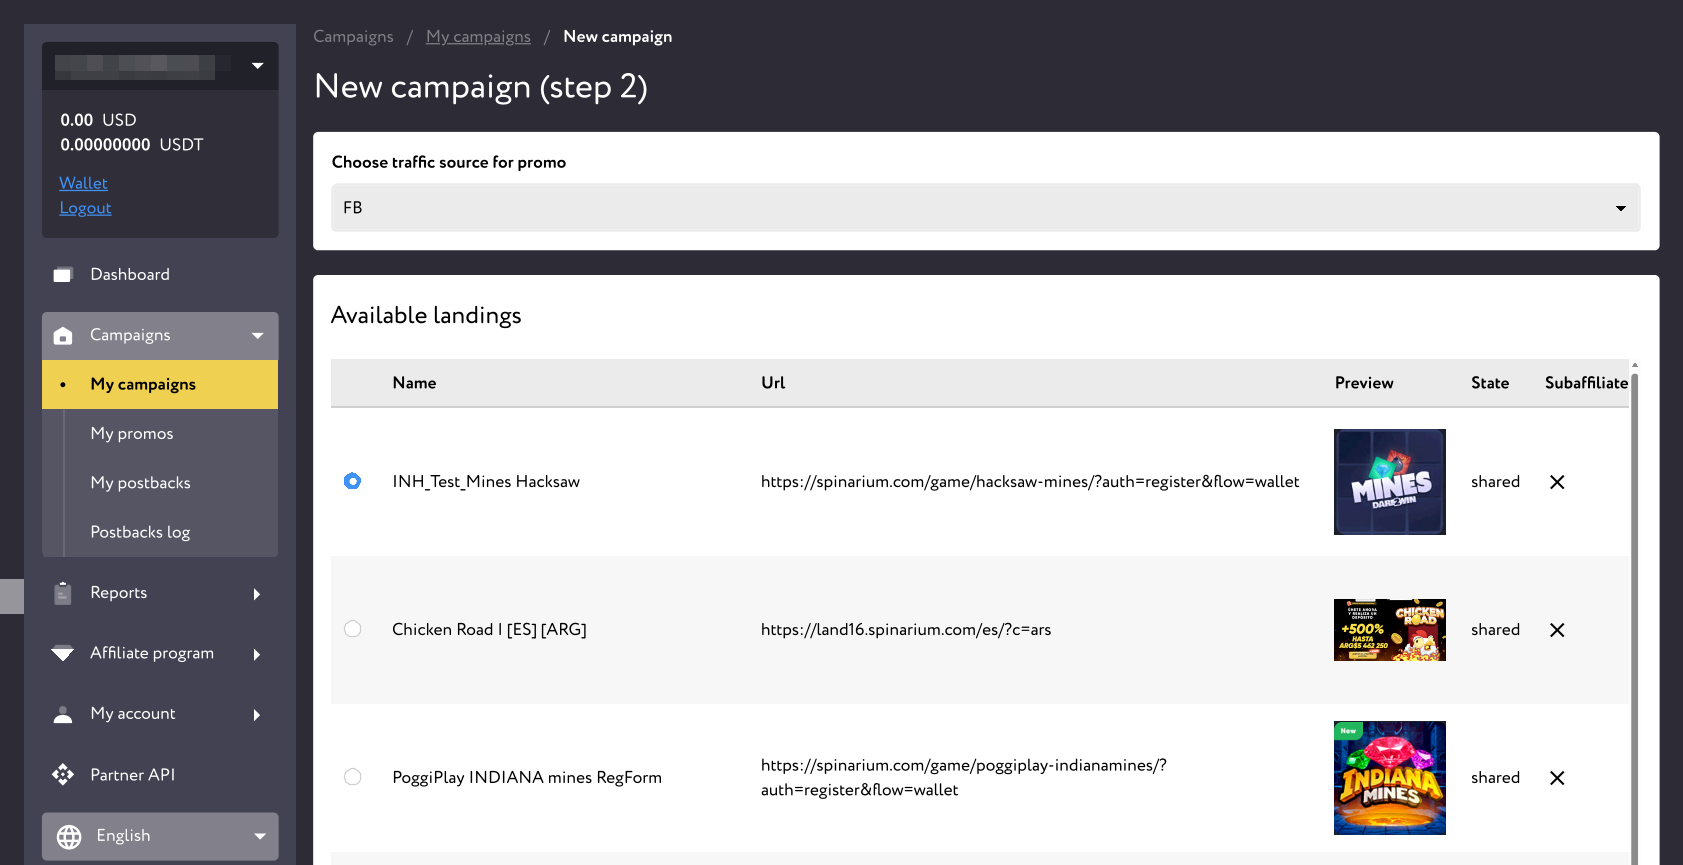Click the Dashboard icon in sidebar
This screenshot has height=865, width=1683.
pyautogui.click(x=63, y=274)
